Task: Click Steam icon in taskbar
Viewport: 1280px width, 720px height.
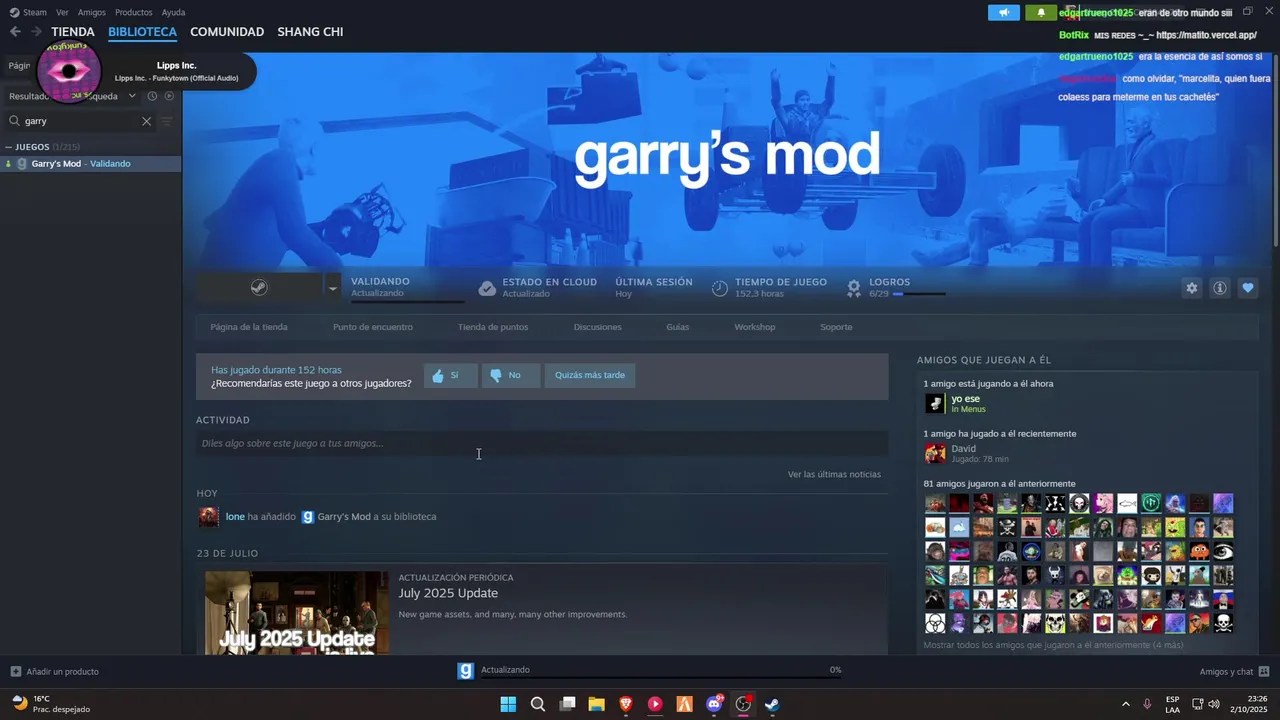Action: click(772, 704)
